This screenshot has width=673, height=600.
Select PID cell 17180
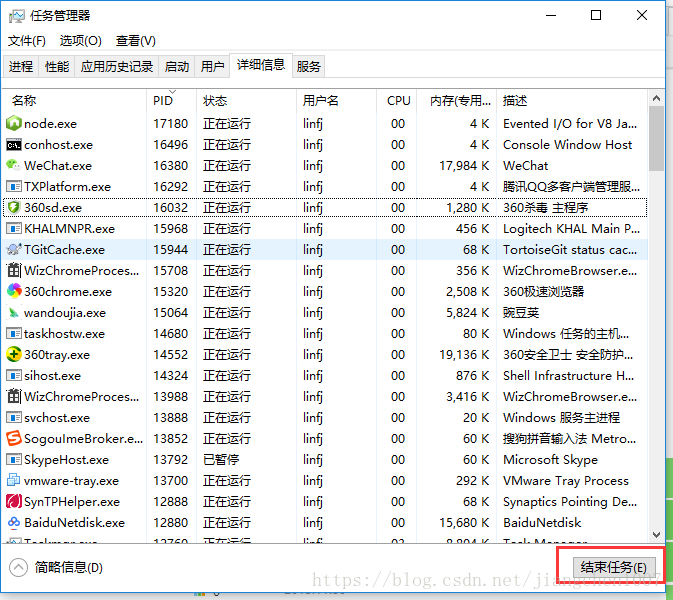(x=171, y=124)
